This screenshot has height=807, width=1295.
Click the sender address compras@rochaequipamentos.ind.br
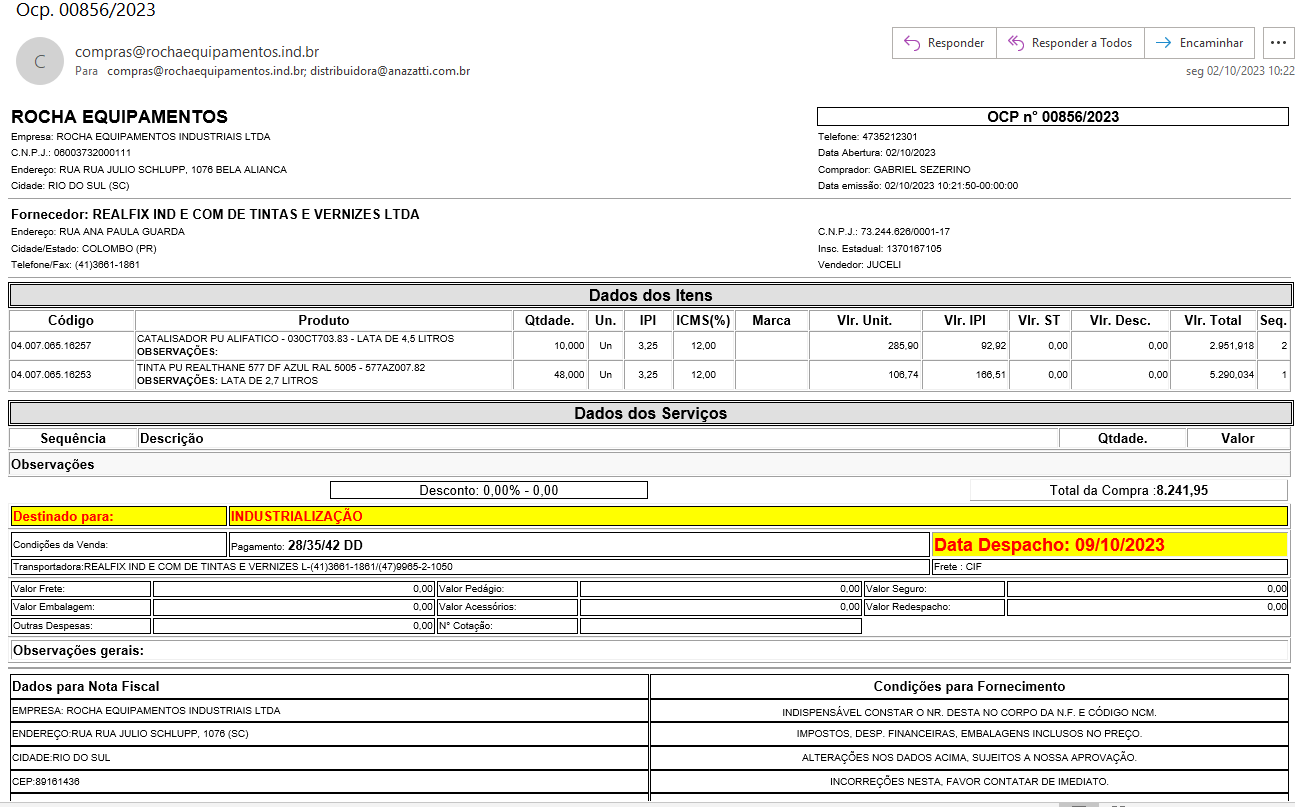[x=196, y=52]
